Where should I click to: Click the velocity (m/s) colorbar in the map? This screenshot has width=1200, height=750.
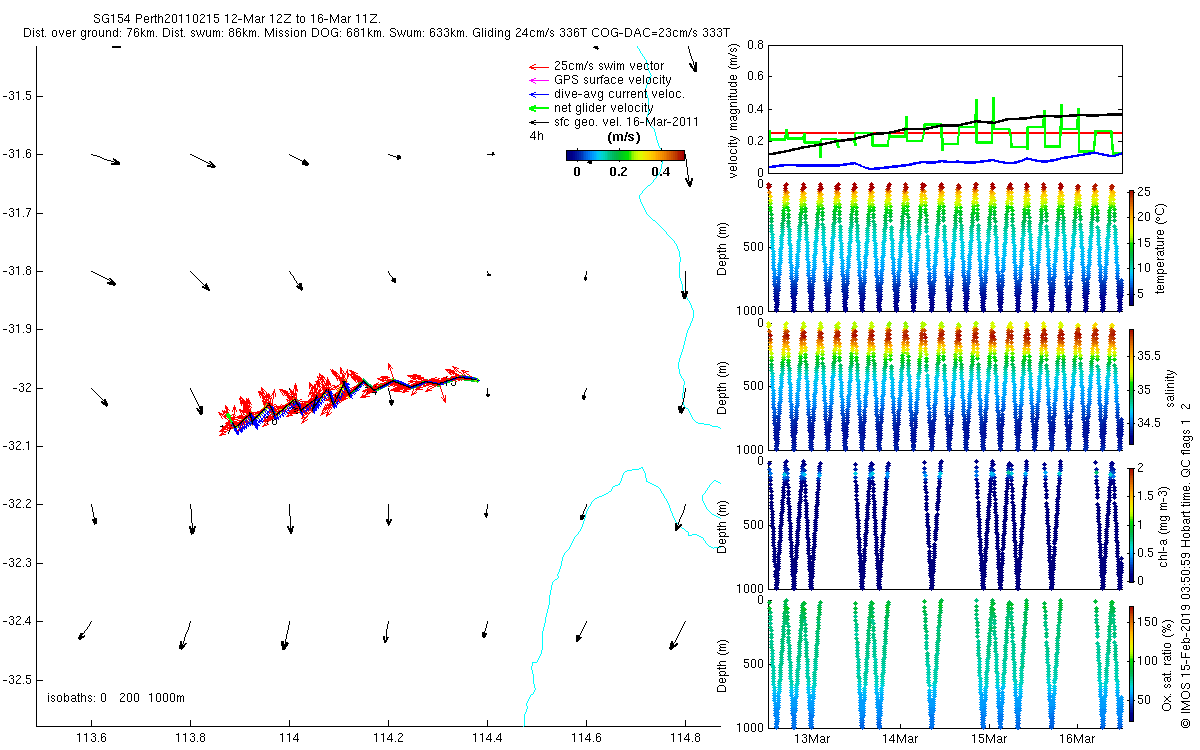[x=625, y=155]
